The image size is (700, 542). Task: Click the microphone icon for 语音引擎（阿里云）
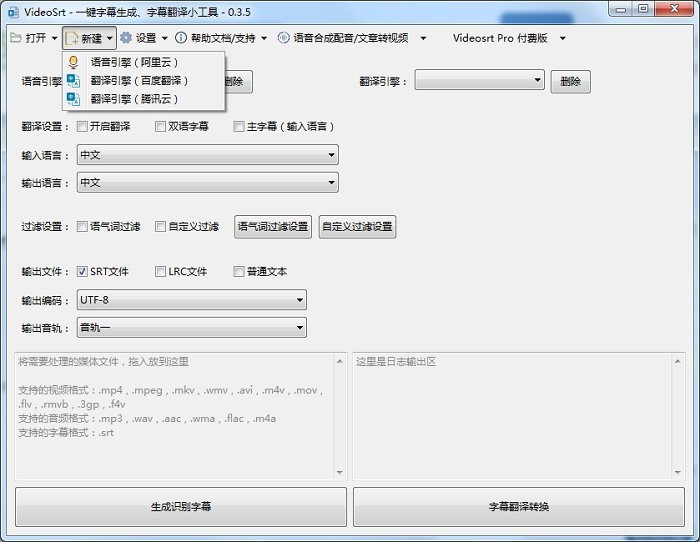coord(73,62)
